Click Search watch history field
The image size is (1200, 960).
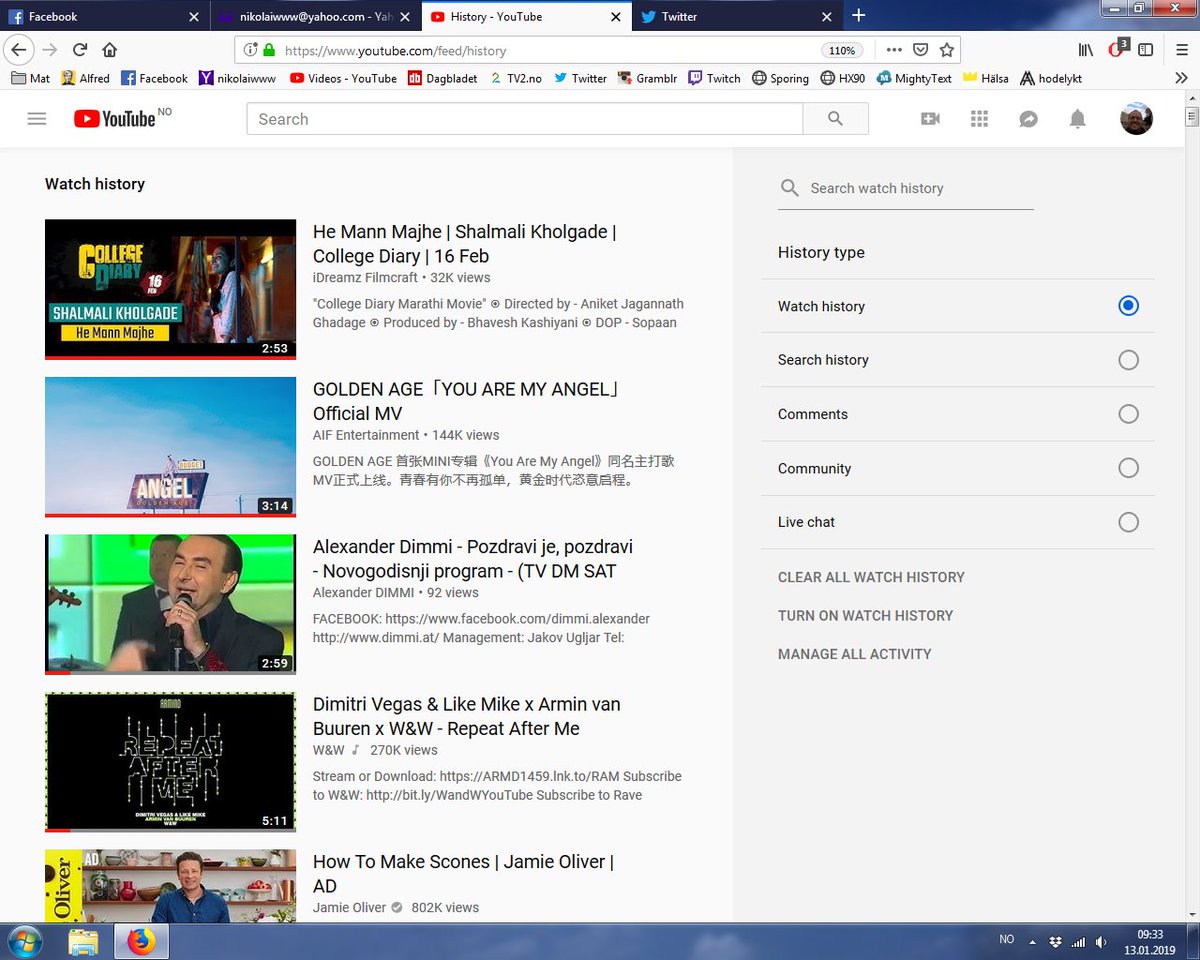coord(905,188)
